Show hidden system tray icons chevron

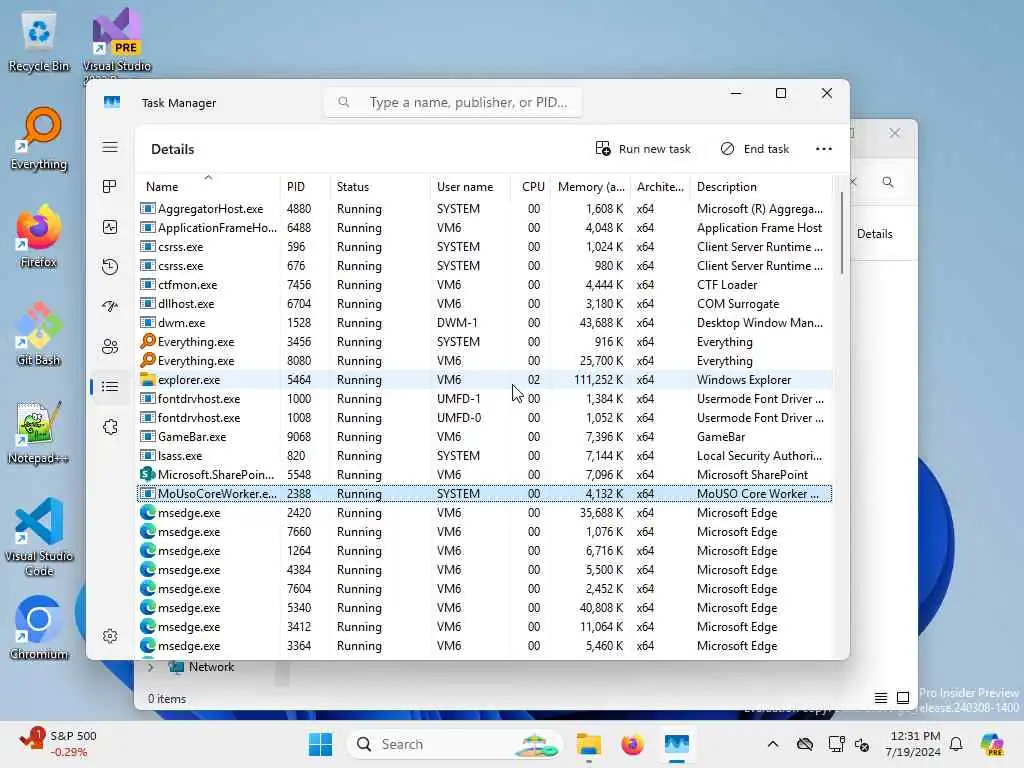pyautogui.click(x=773, y=744)
